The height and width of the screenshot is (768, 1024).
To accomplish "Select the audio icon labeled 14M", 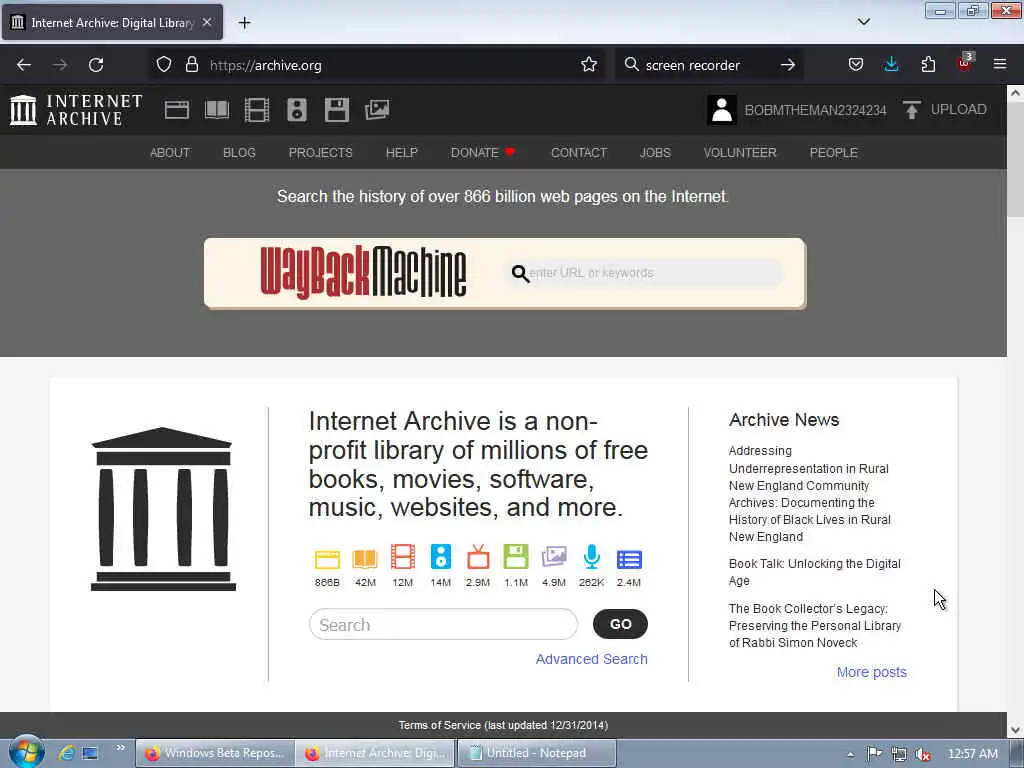I will pyautogui.click(x=441, y=557).
